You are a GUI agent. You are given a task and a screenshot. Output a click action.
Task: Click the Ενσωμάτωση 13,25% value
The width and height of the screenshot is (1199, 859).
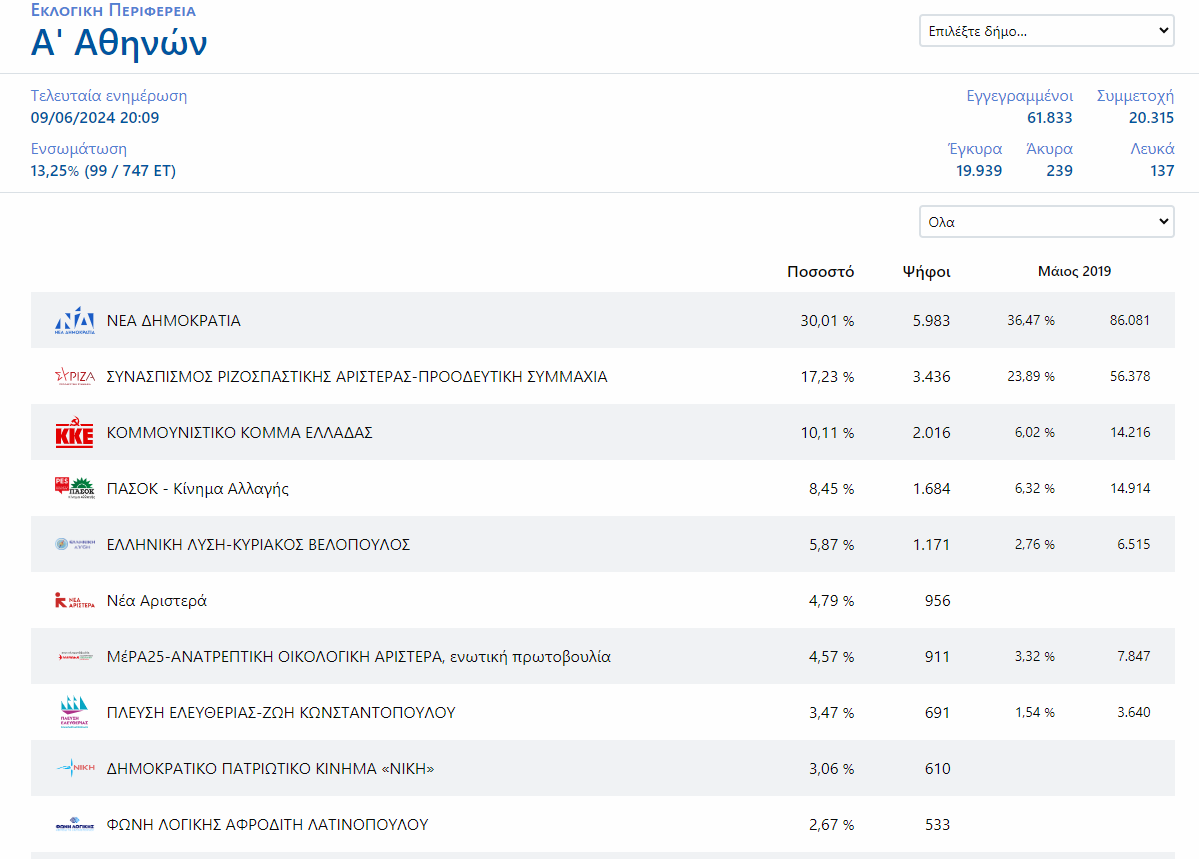103,171
